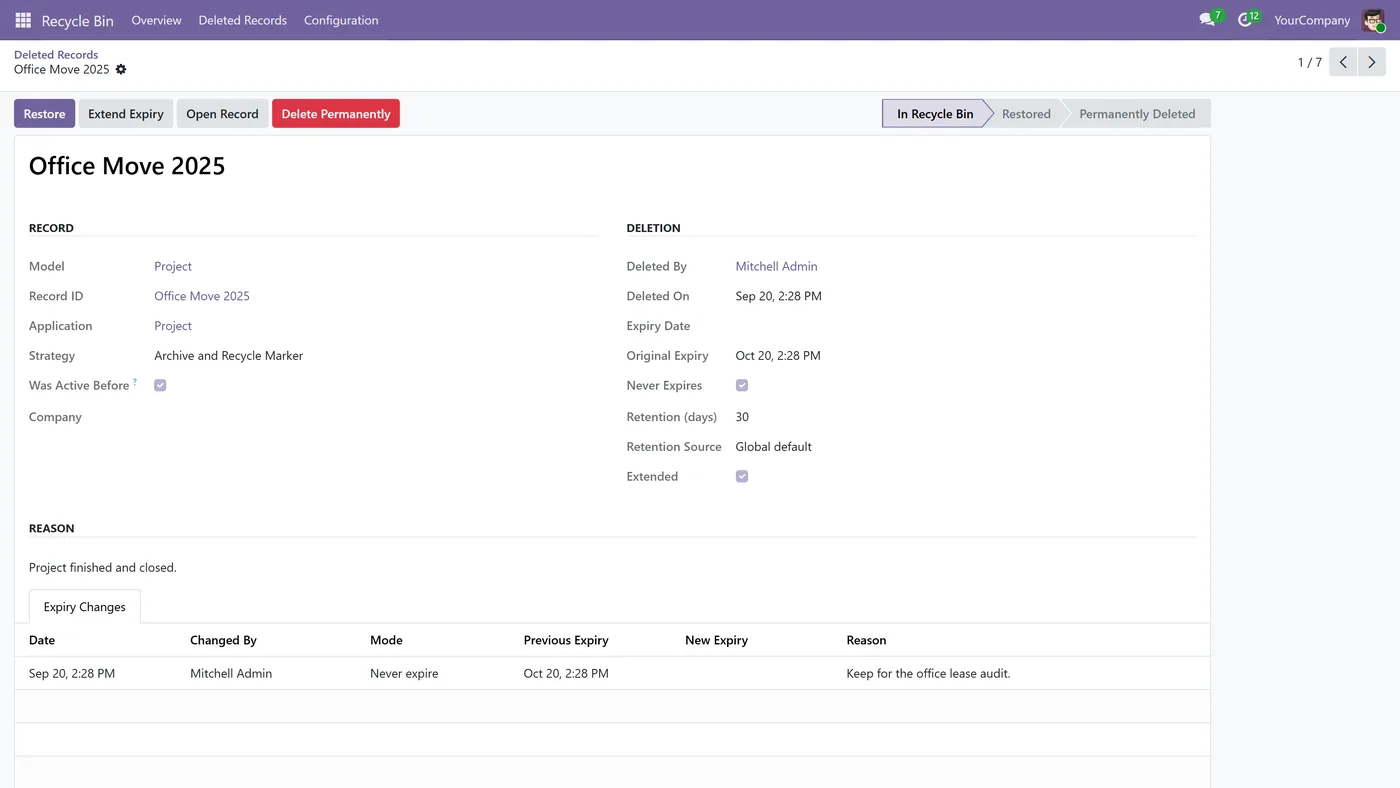Open the Project link in the Application field
This screenshot has width=1400, height=788.
(x=173, y=326)
